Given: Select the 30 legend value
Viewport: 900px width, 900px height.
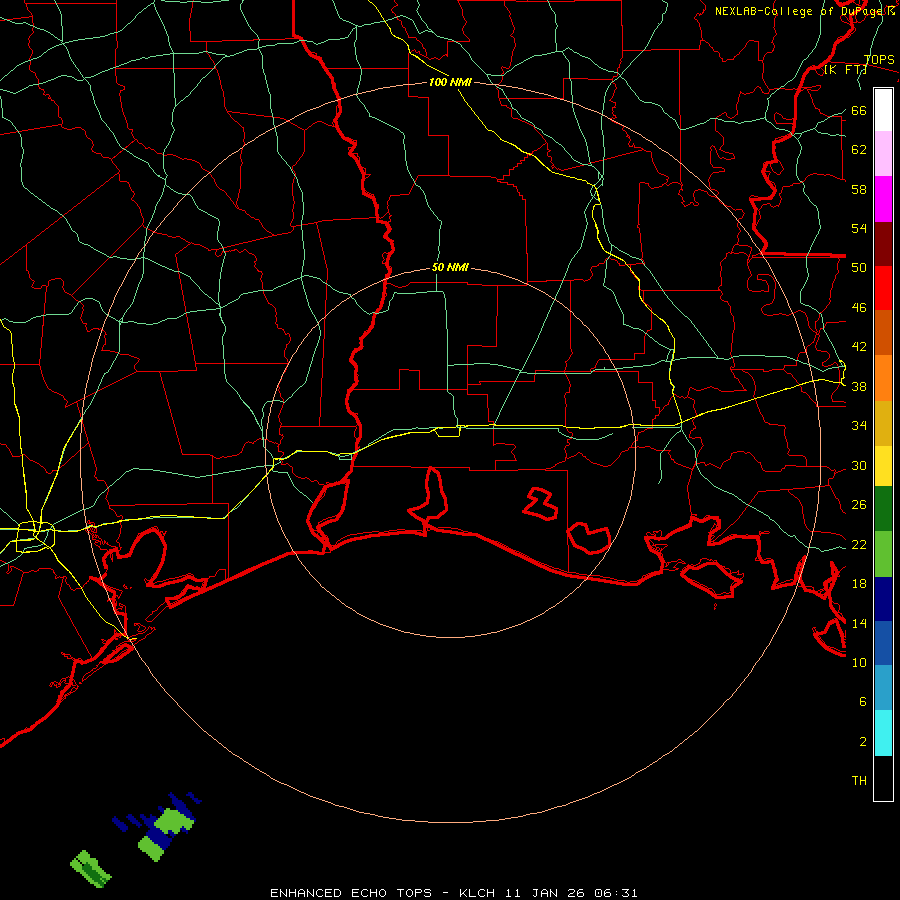Looking at the screenshot, I should pyautogui.click(x=859, y=465).
